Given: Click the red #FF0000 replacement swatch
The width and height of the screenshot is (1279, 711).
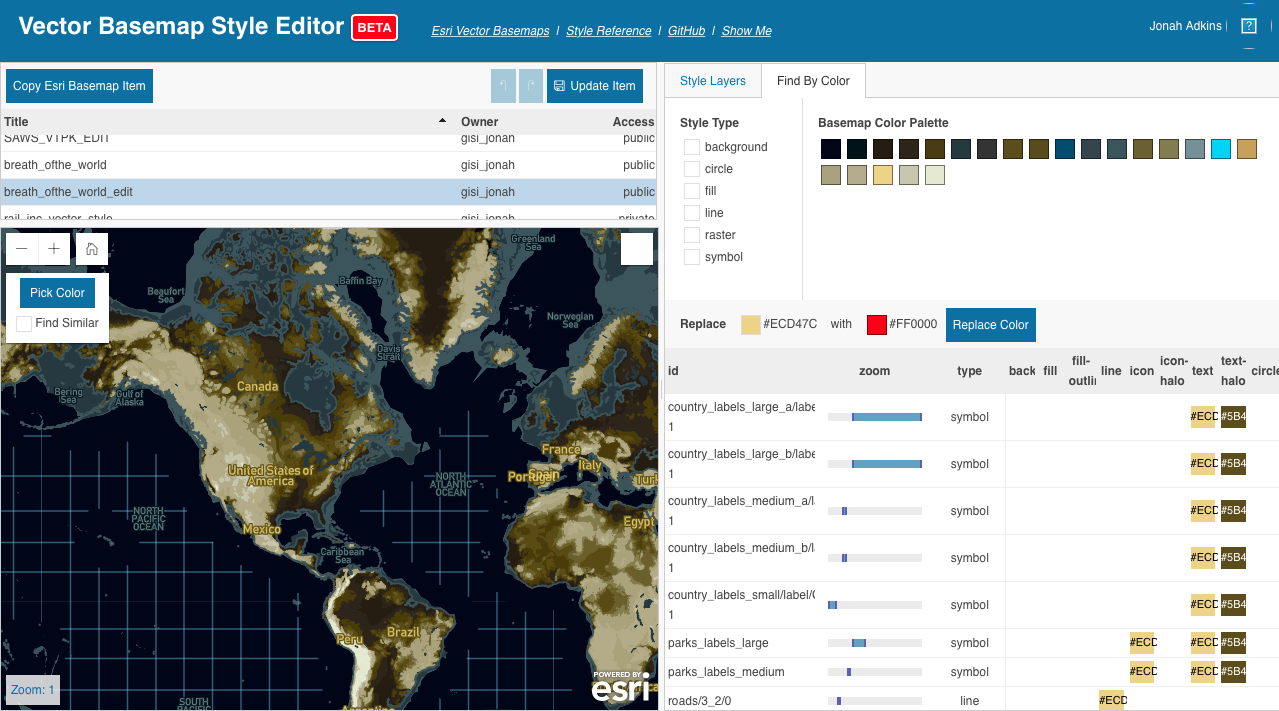Looking at the screenshot, I should 877,325.
